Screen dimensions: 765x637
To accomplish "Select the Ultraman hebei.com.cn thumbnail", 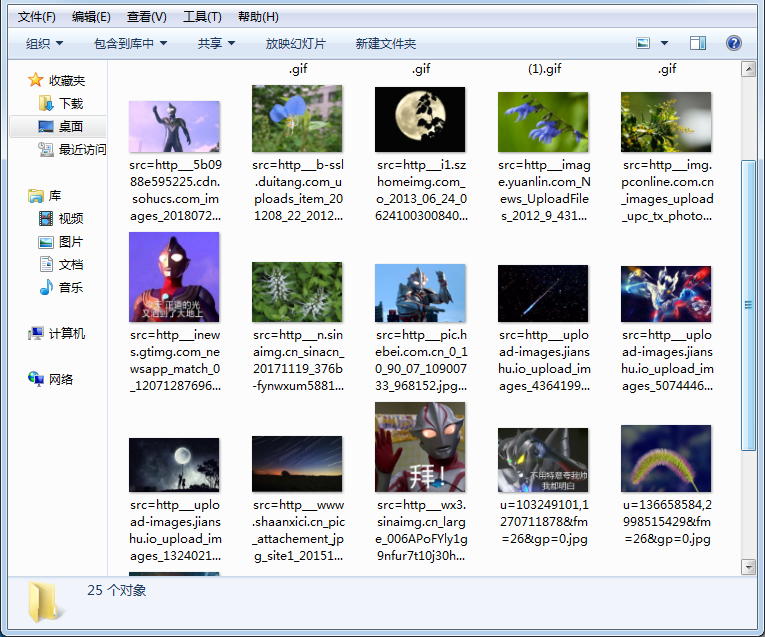I will tap(420, 293).
